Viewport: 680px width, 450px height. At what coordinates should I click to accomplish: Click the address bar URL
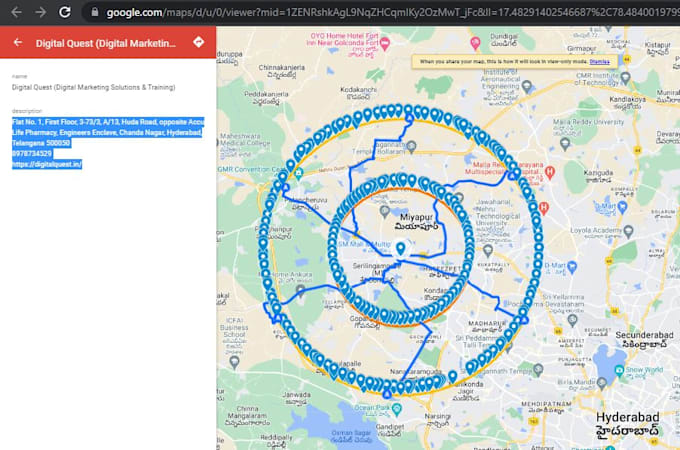click(x=392, y=13)
